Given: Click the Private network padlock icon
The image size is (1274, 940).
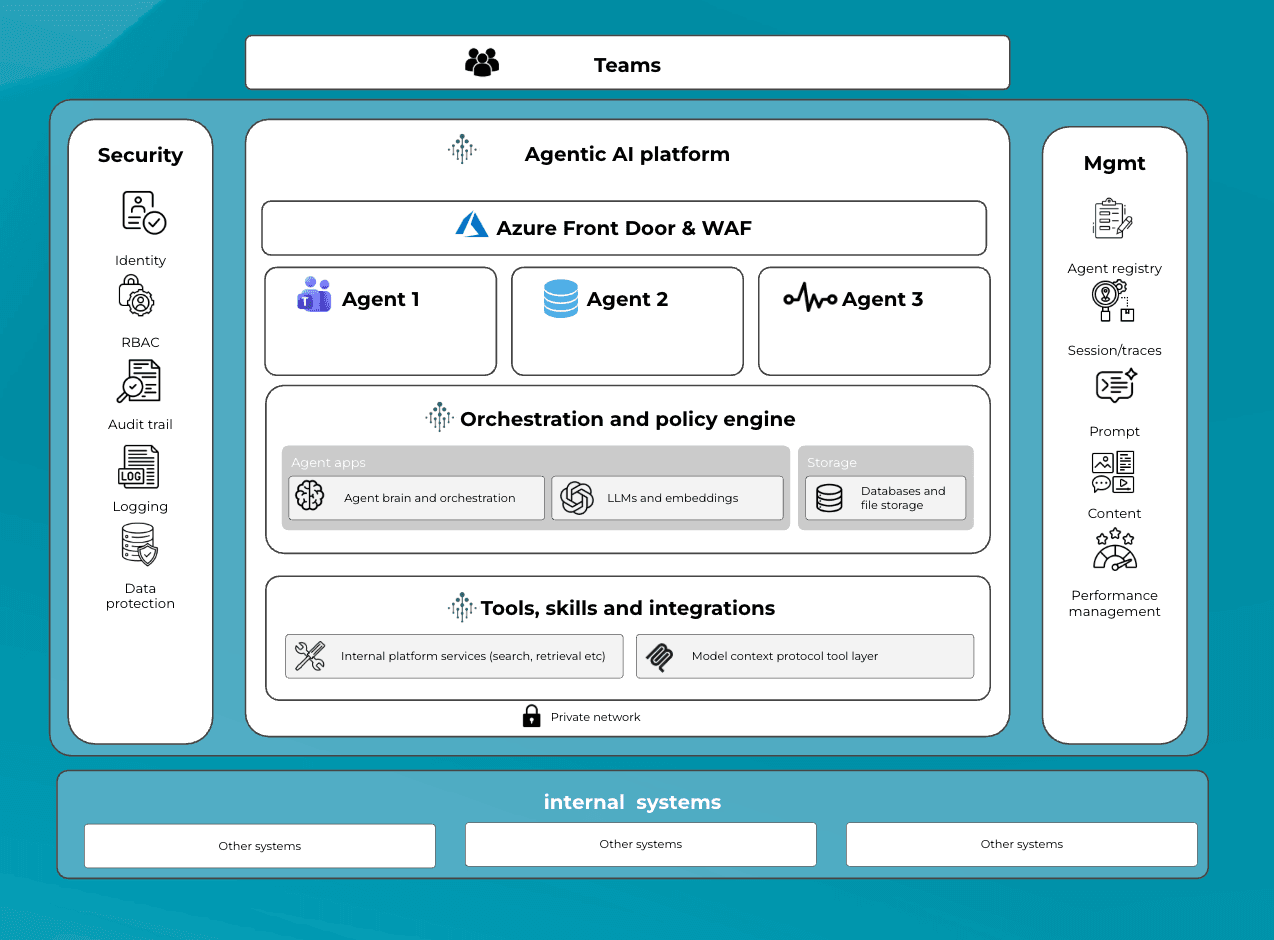Looking at the screenshot, I should coord(531,715).
